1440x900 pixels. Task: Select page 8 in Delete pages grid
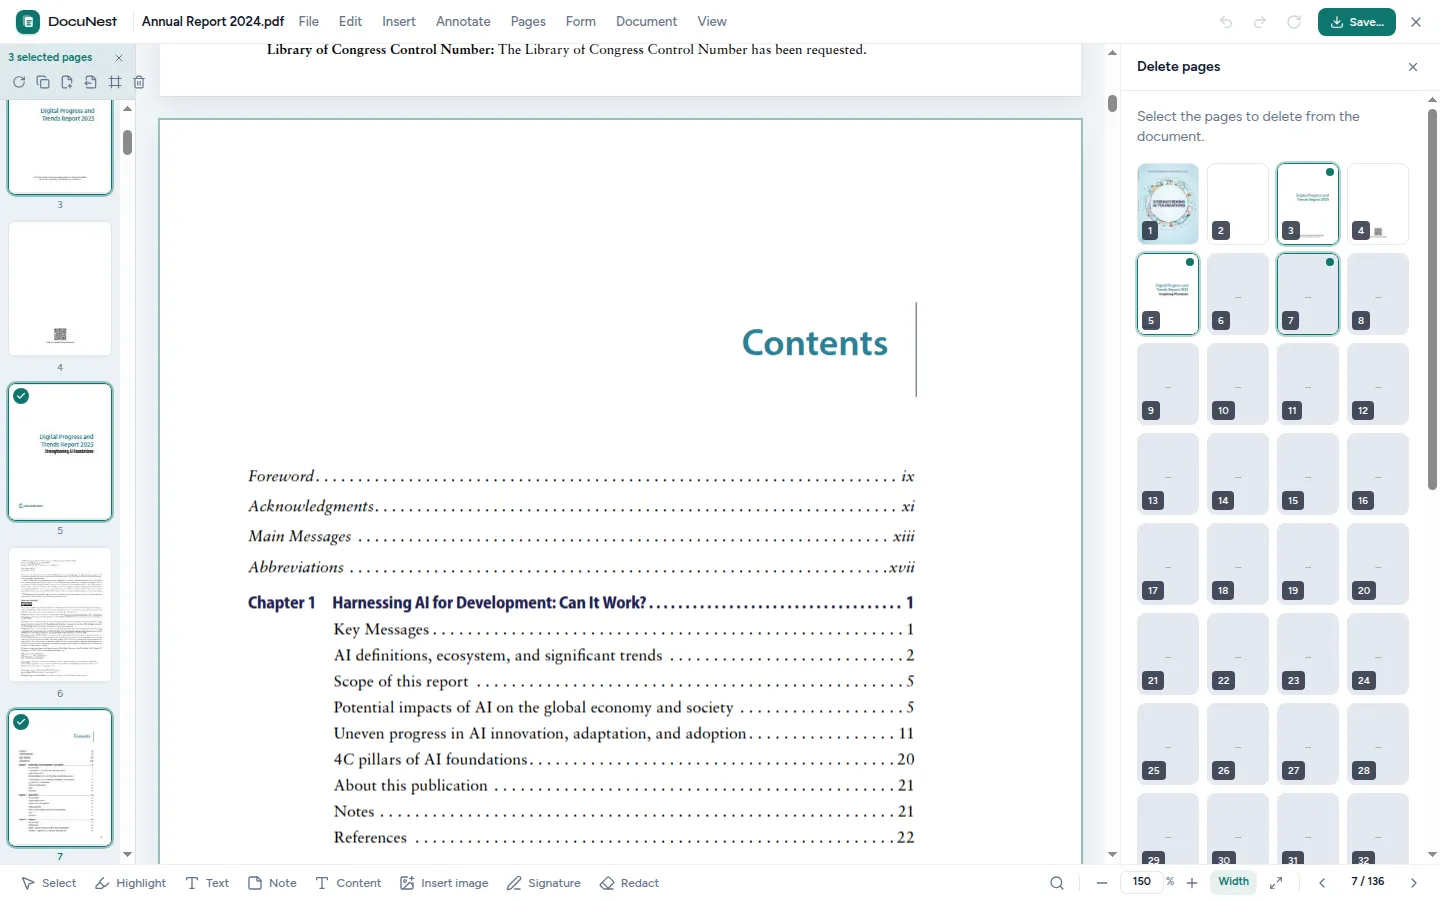point(1378,294)
